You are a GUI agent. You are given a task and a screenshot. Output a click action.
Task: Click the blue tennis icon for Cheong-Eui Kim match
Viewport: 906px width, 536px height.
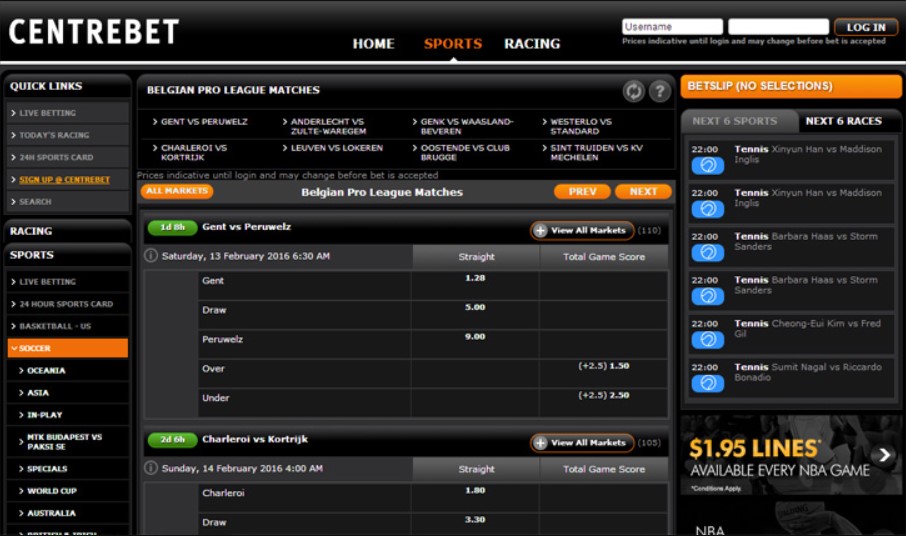707,340
